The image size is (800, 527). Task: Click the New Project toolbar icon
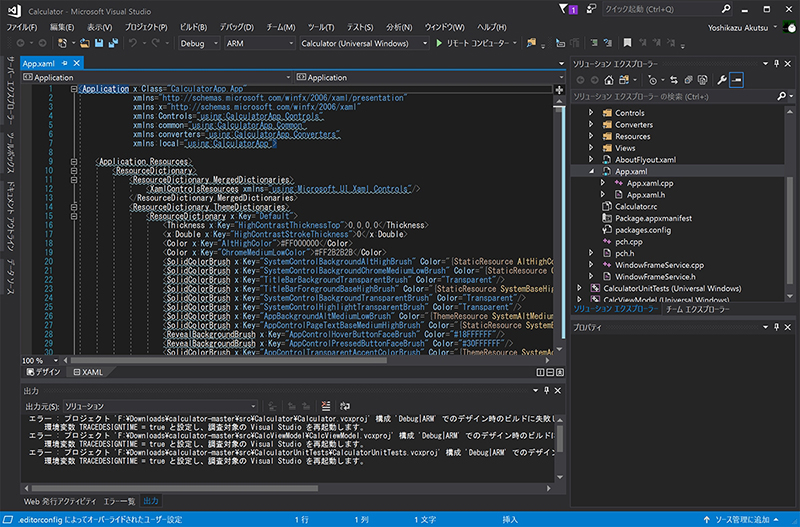[x=62, y=43]
